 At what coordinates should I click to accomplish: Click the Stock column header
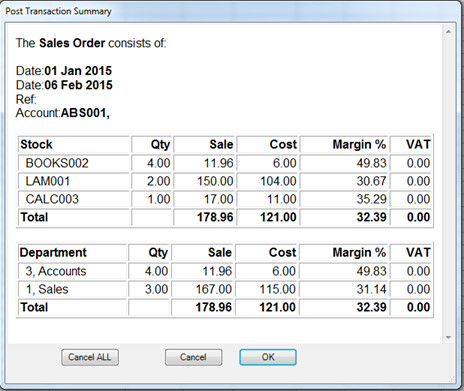[x=74, y=144]
